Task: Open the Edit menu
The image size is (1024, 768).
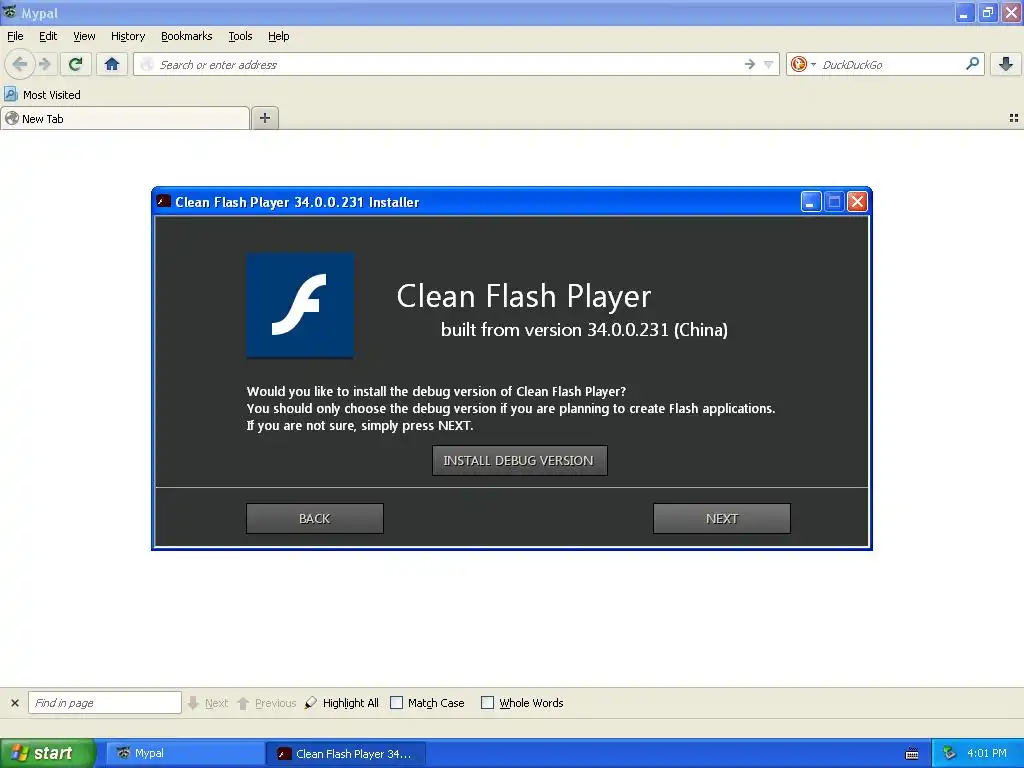Action: click(48, 36)
